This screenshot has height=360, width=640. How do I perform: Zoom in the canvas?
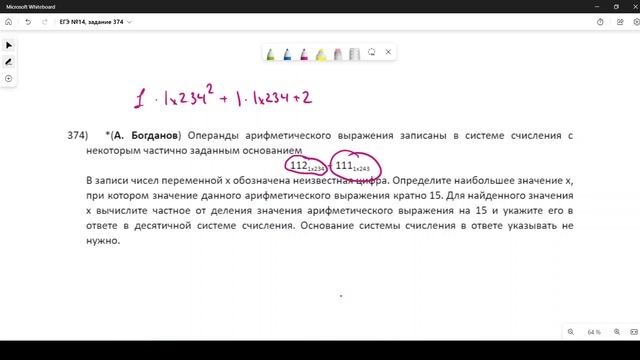[x=617, y=332]
